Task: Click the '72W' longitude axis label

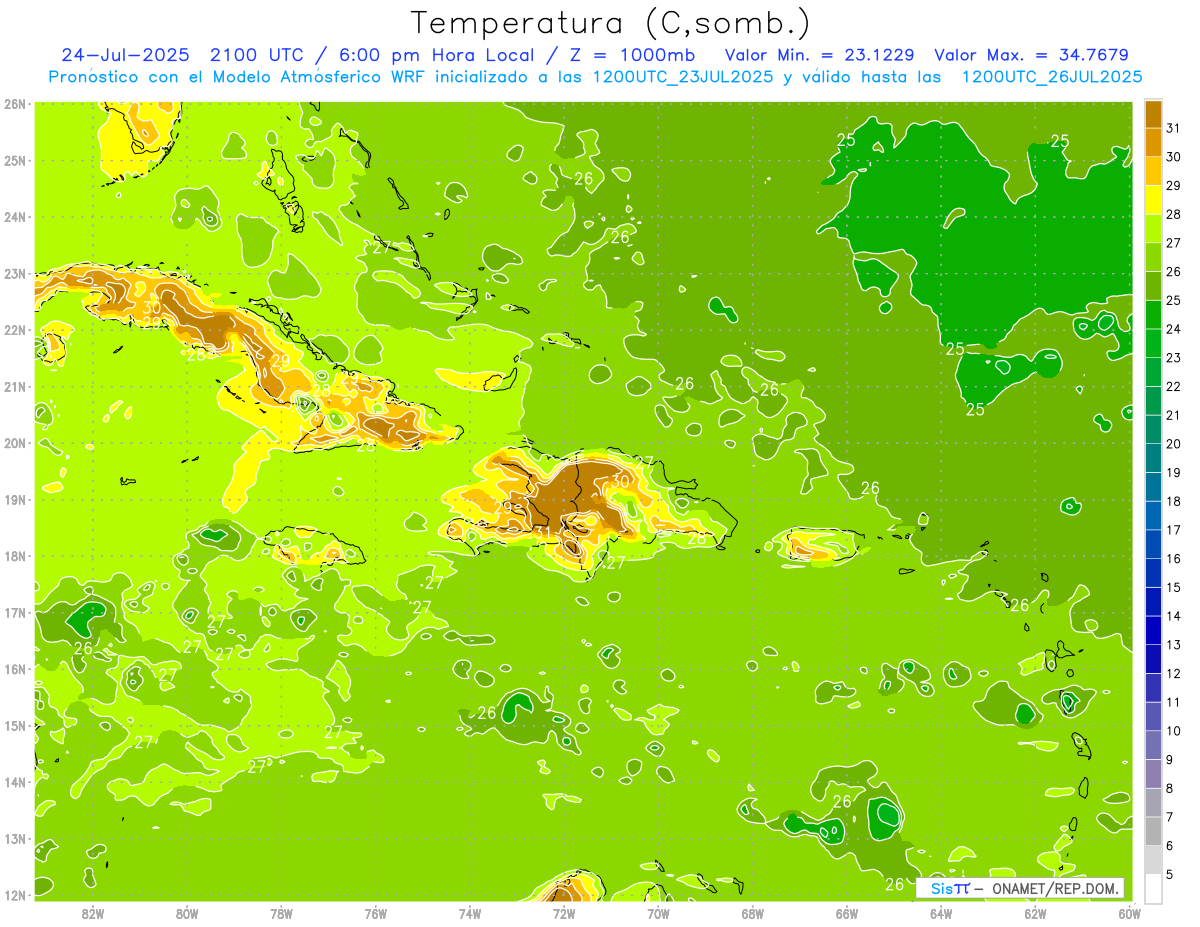Action: 564,913
